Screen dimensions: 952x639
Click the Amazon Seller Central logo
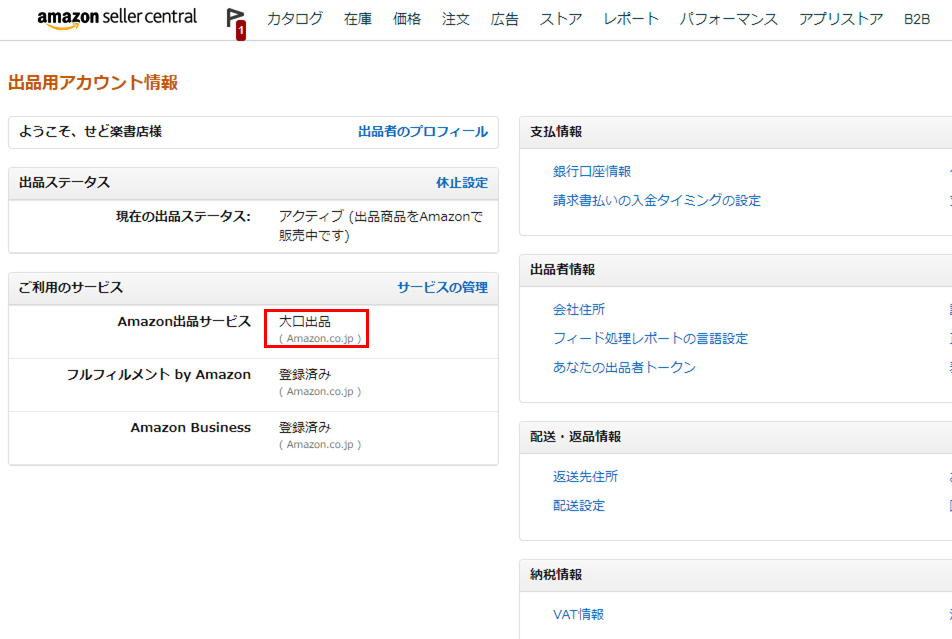click(x=117, y=18)
